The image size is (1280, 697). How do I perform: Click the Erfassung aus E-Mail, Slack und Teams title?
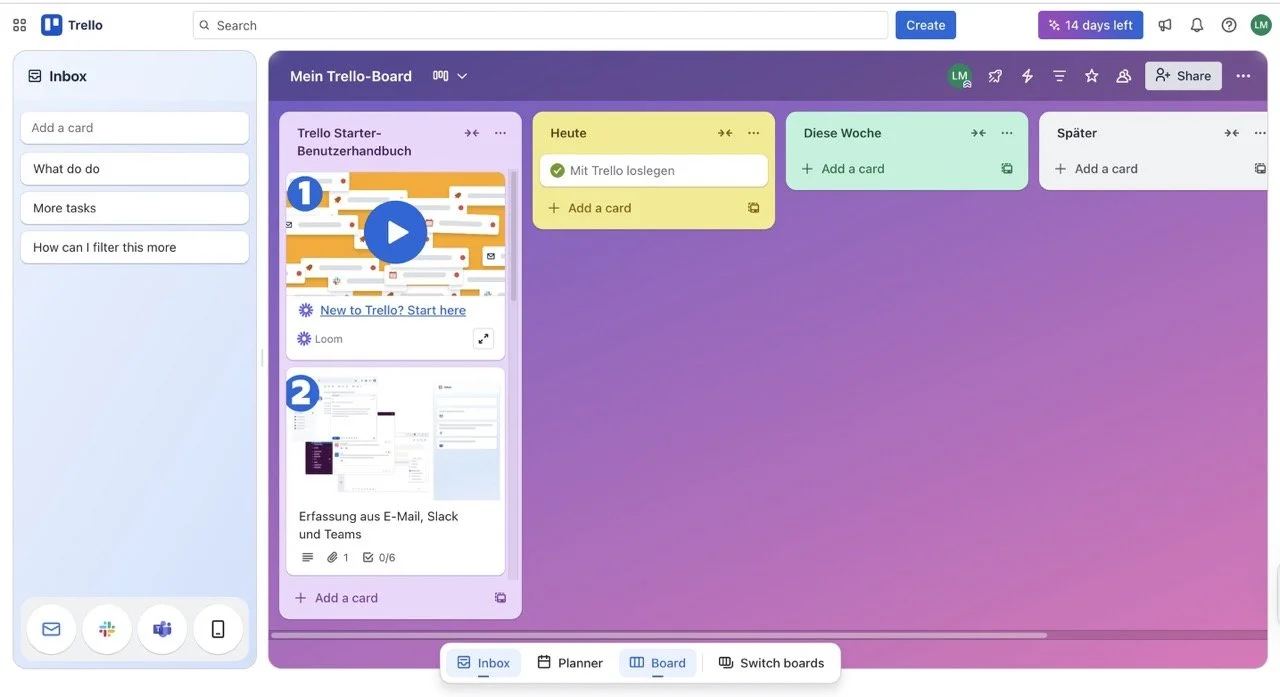pos(378,525)
